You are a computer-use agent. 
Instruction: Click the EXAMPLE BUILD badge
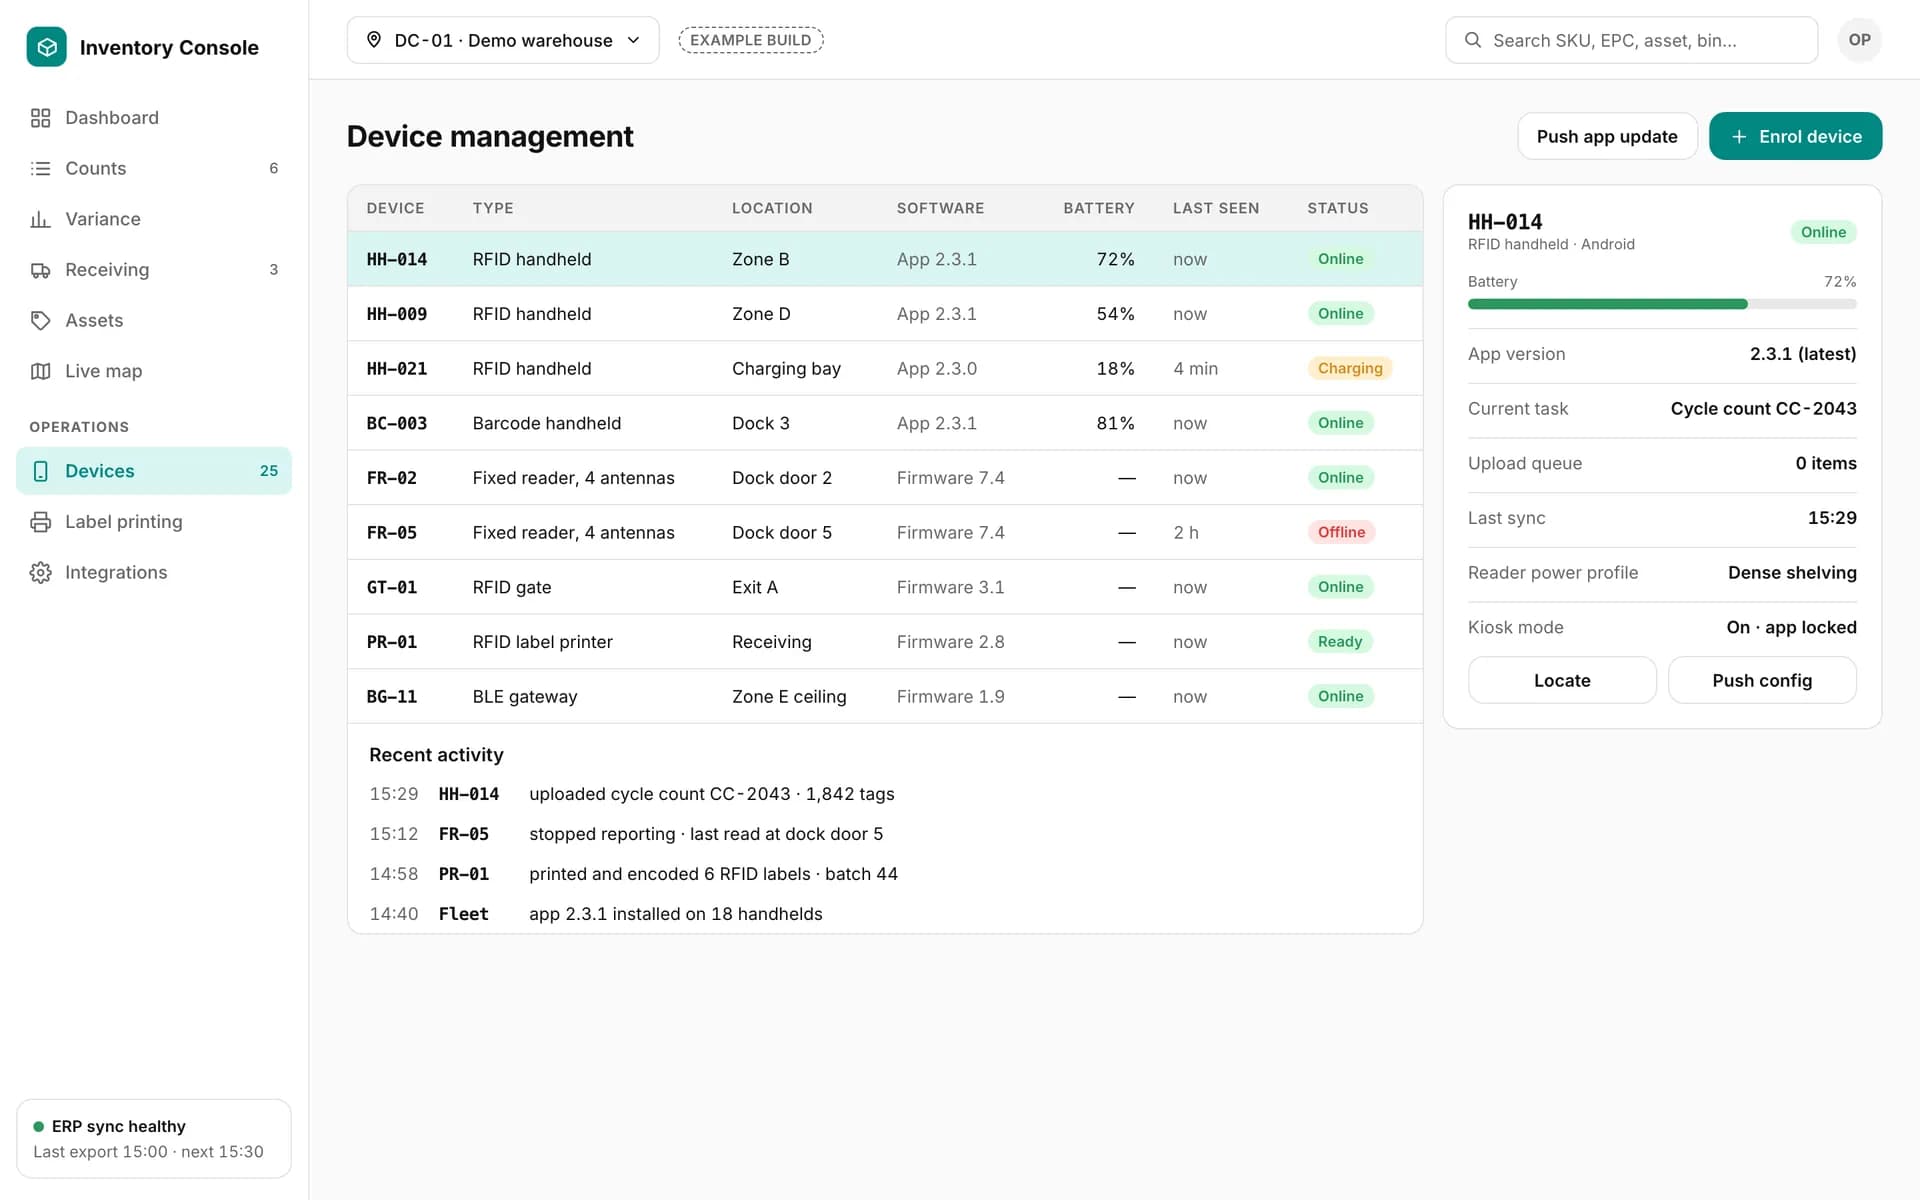pos(751,40)
